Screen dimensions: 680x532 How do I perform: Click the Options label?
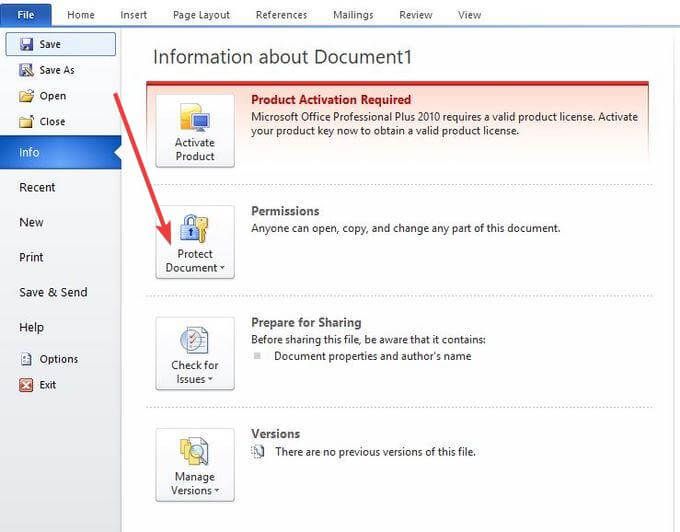59,359
